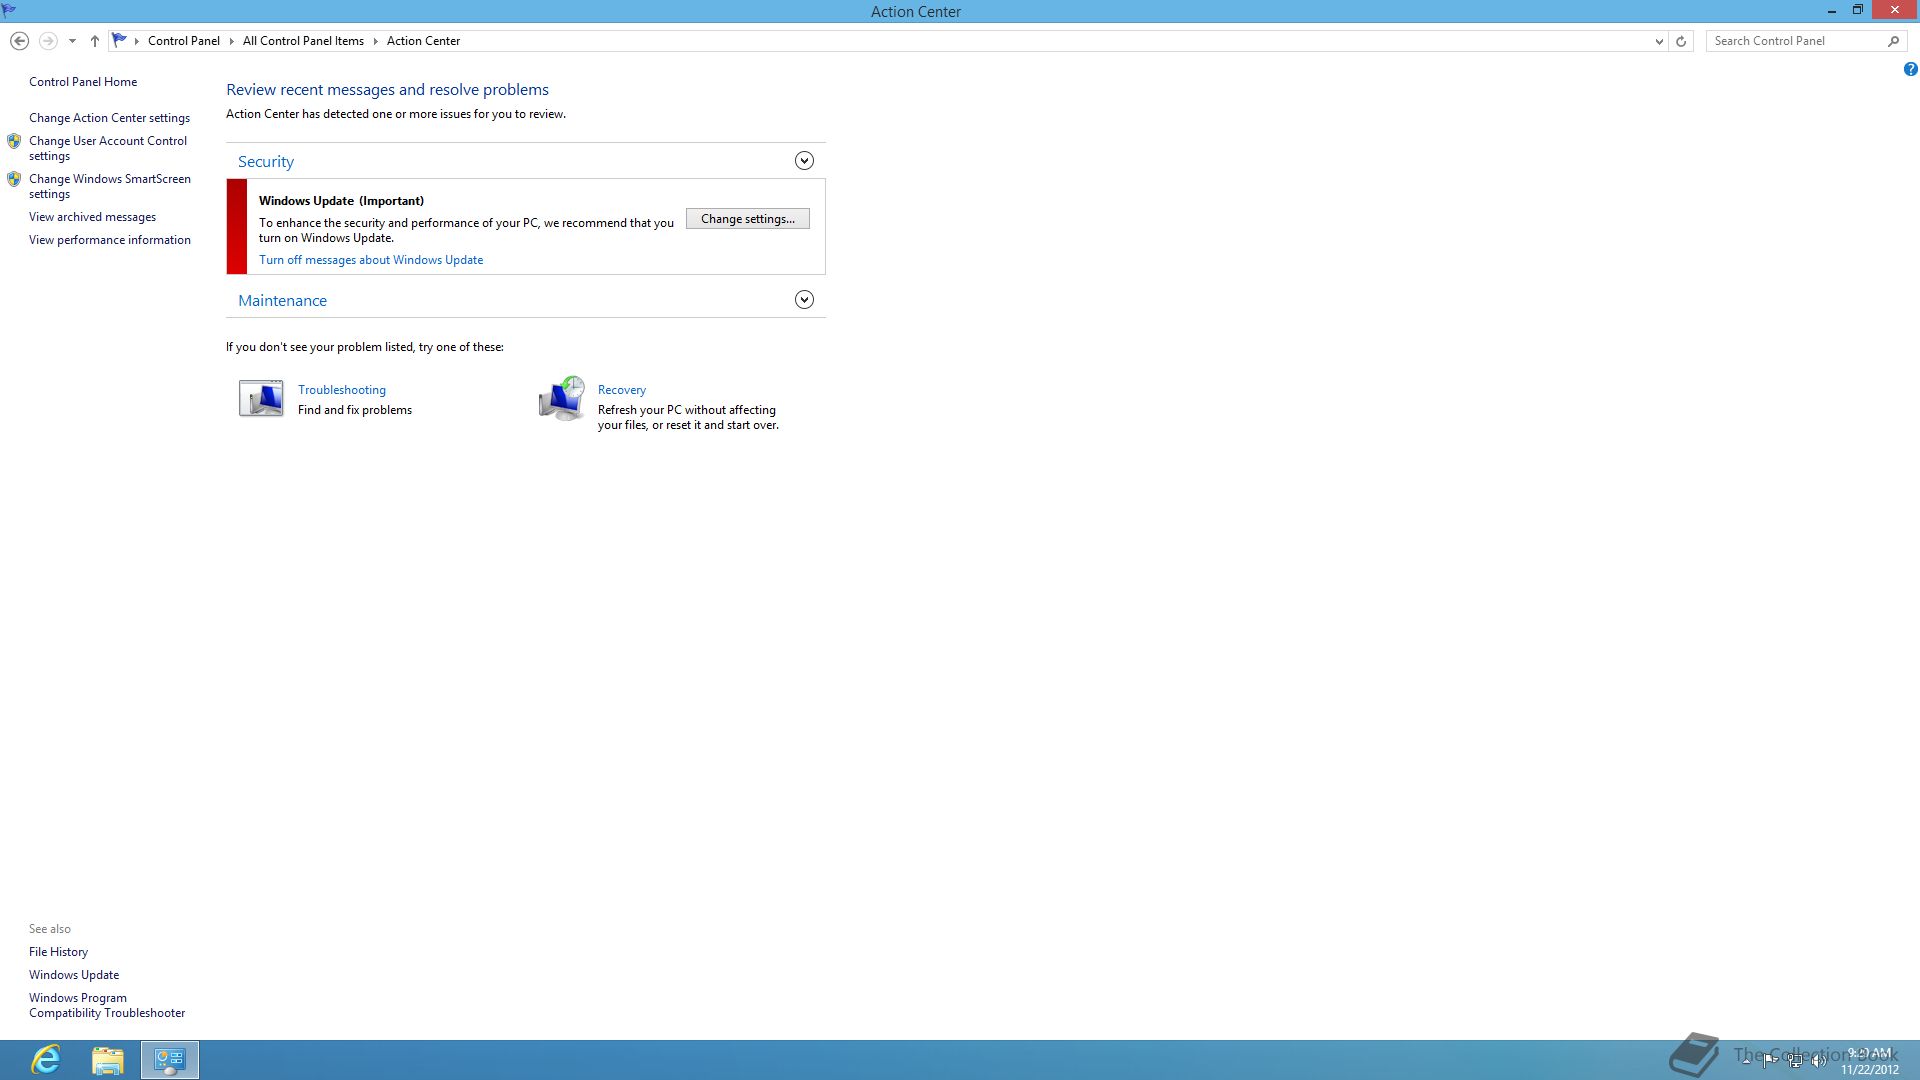
Task: Open address bar history dropdown
Action: pyautogui.click(x=1659, y=41)
